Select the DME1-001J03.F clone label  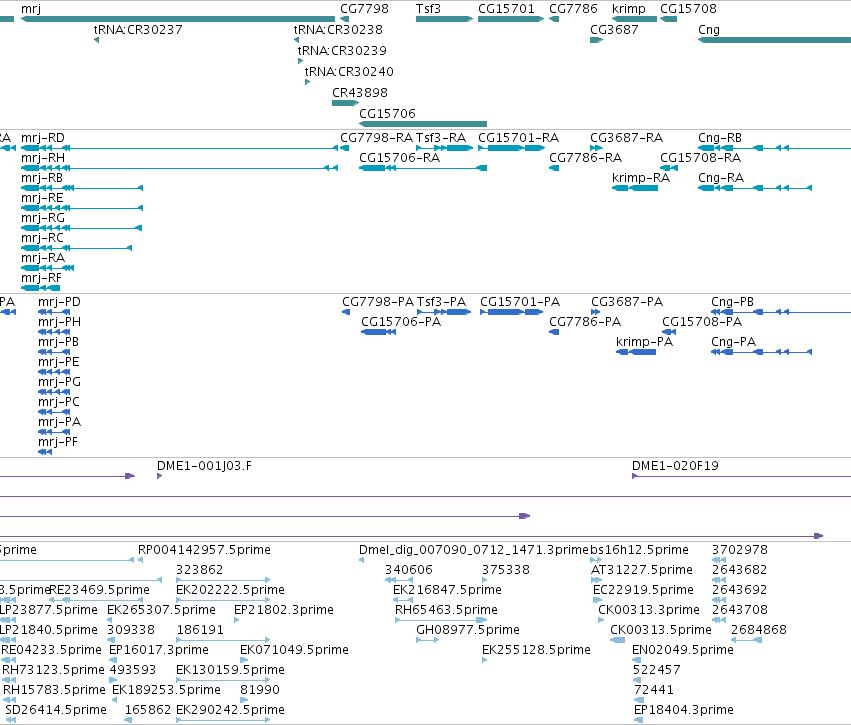pos(204,466)
